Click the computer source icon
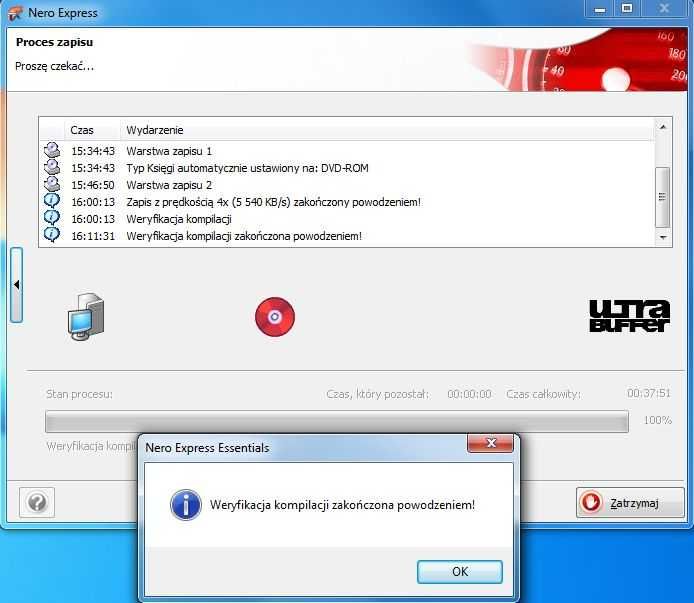Screen dimensions: 694x603 click(86, 317)
